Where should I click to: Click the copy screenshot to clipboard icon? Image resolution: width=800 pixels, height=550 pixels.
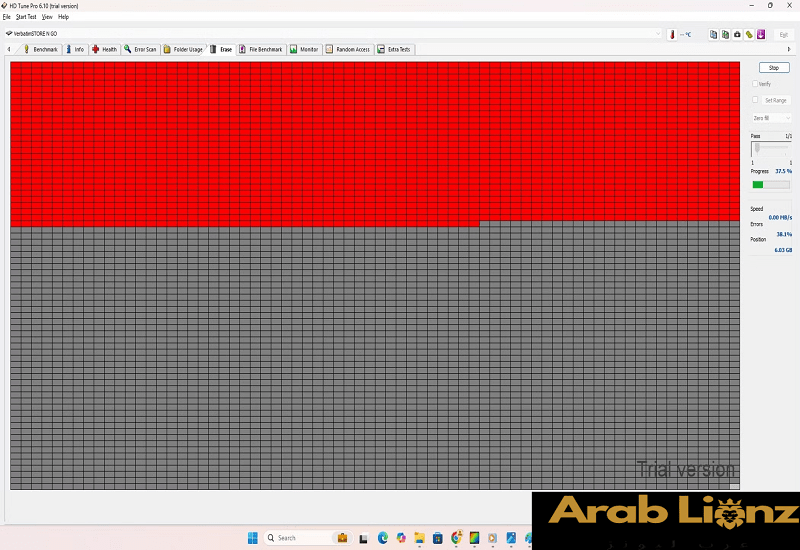(x=725, y=34)
